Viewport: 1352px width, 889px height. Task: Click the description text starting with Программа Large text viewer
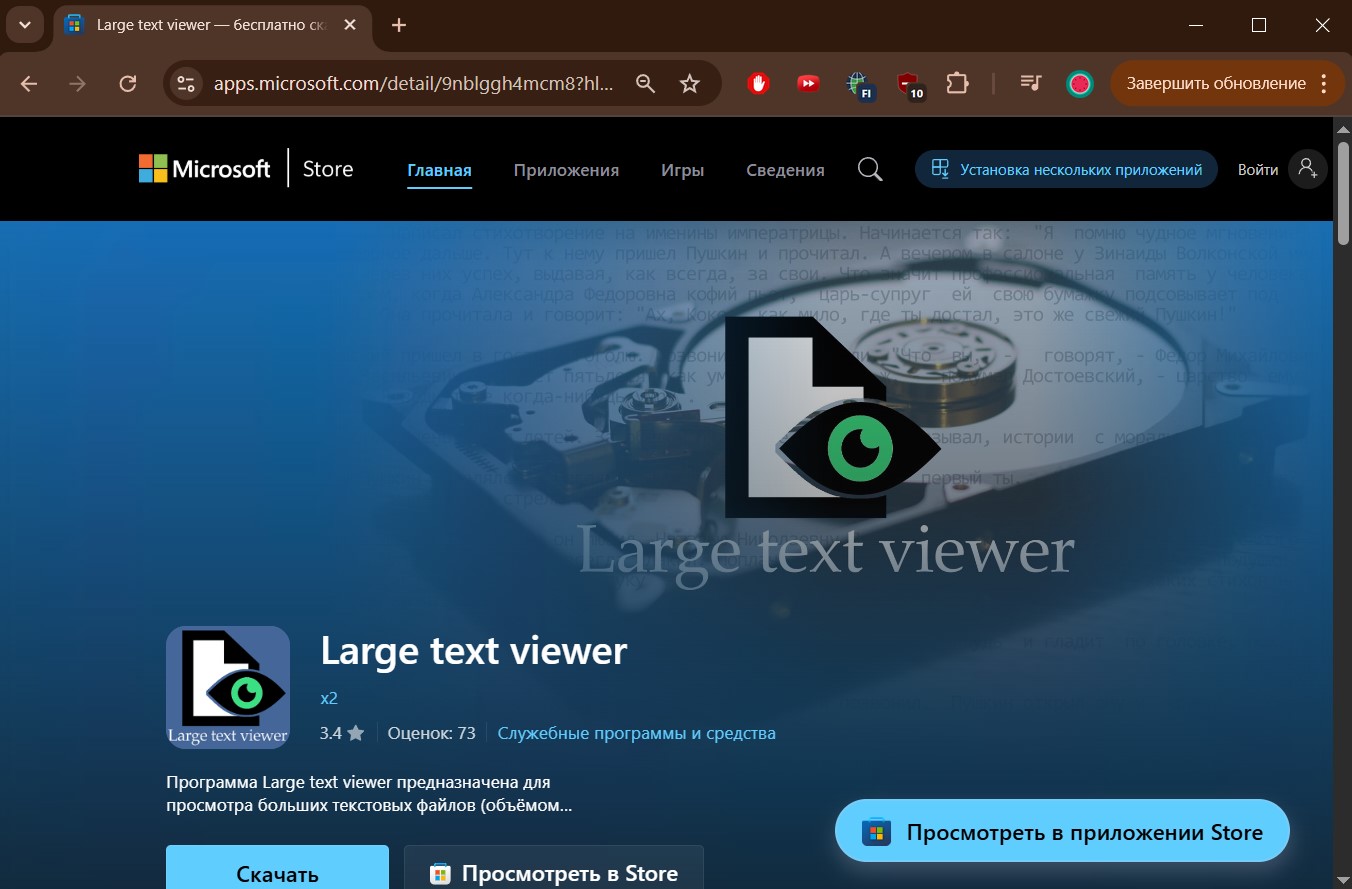pos(370,793)
